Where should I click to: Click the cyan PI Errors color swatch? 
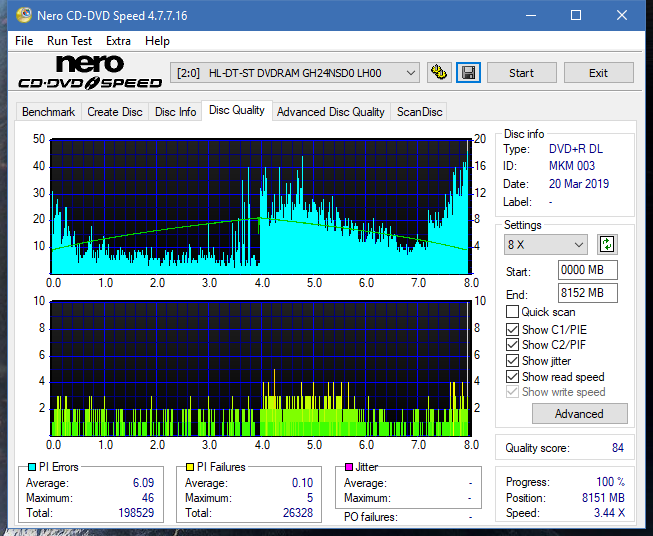(x=32, y=467)
